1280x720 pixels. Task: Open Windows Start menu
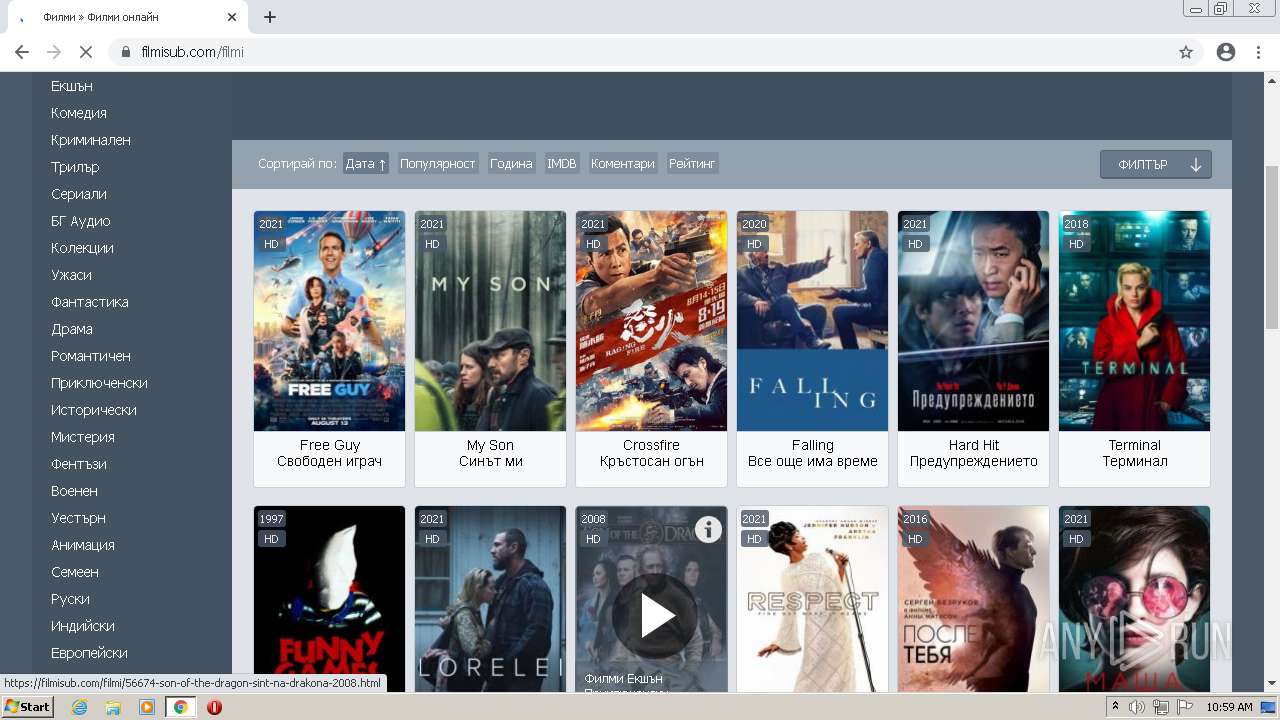(x=27, y=707)
